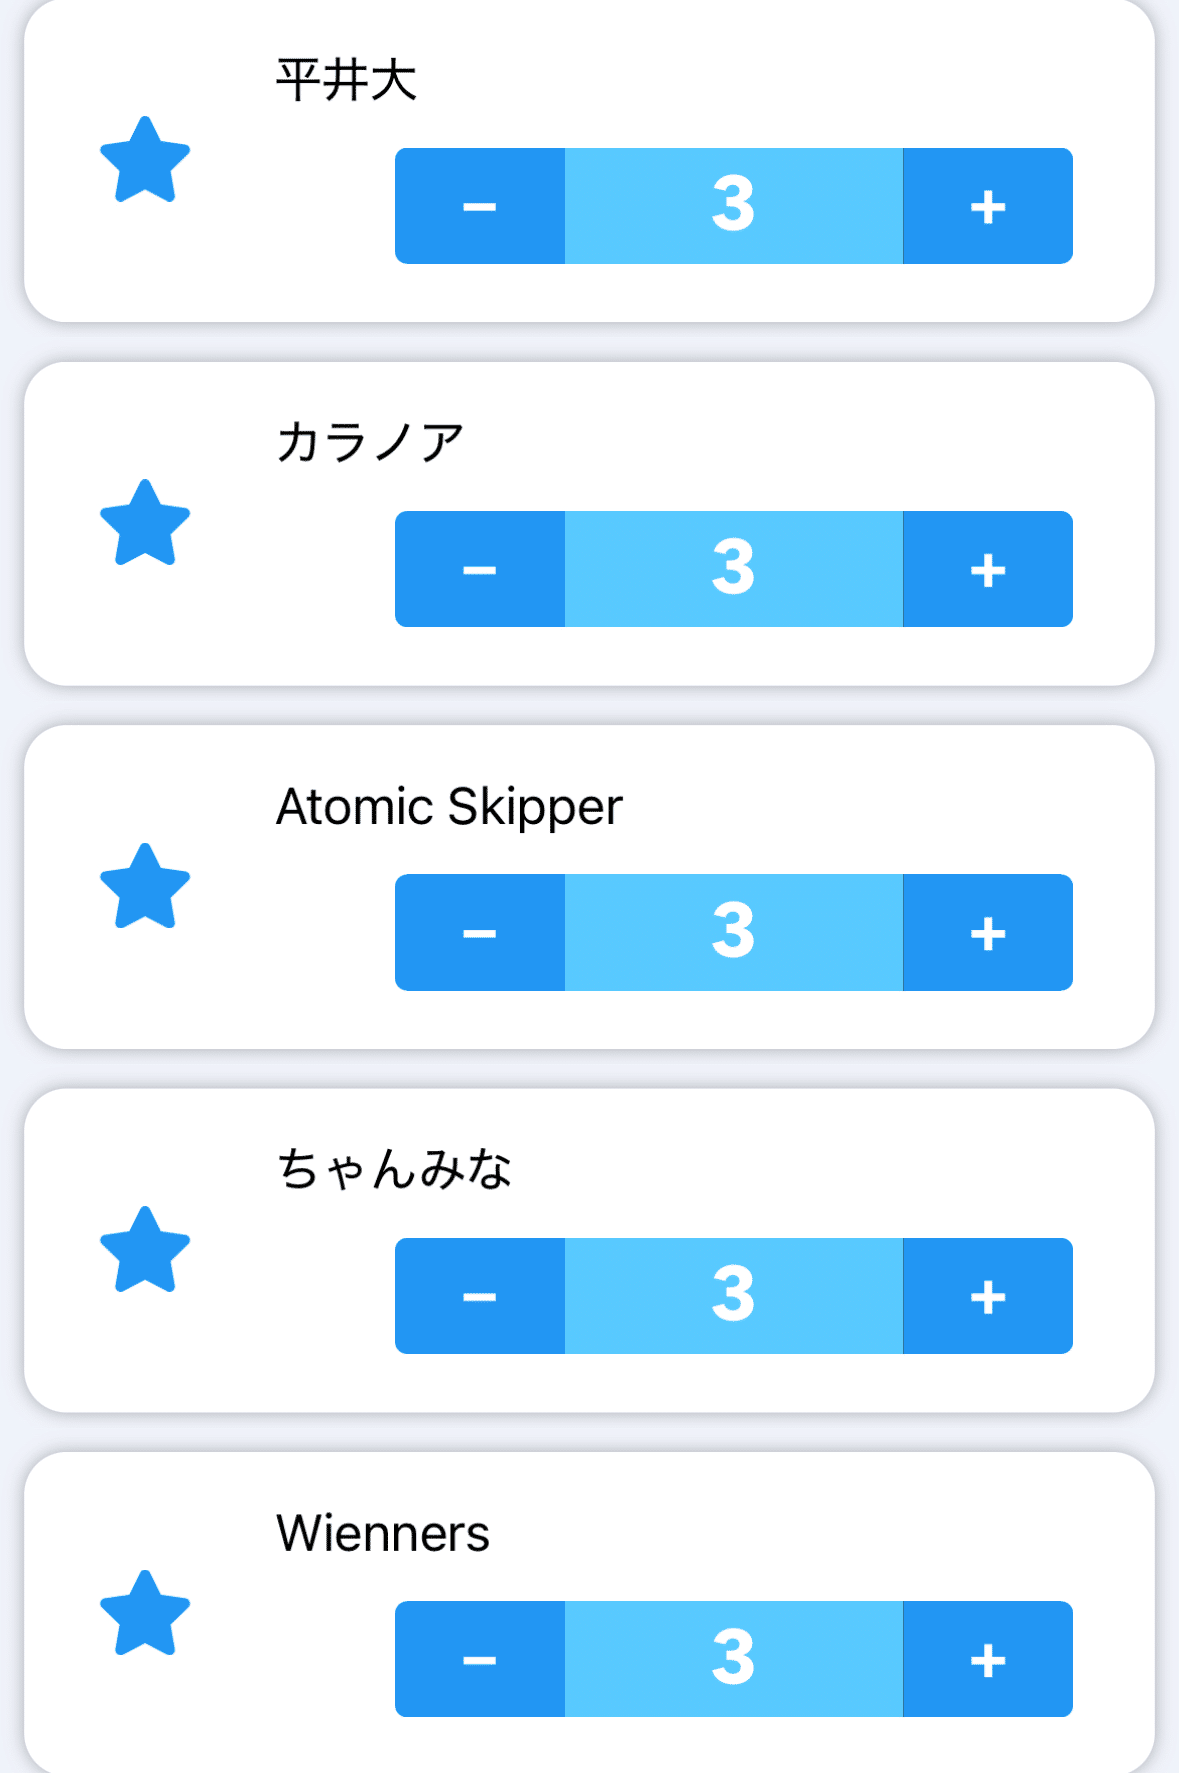1179x1773 pixels.
Task: Toggle the favorite star for カラノア
Action: (145, 524)
